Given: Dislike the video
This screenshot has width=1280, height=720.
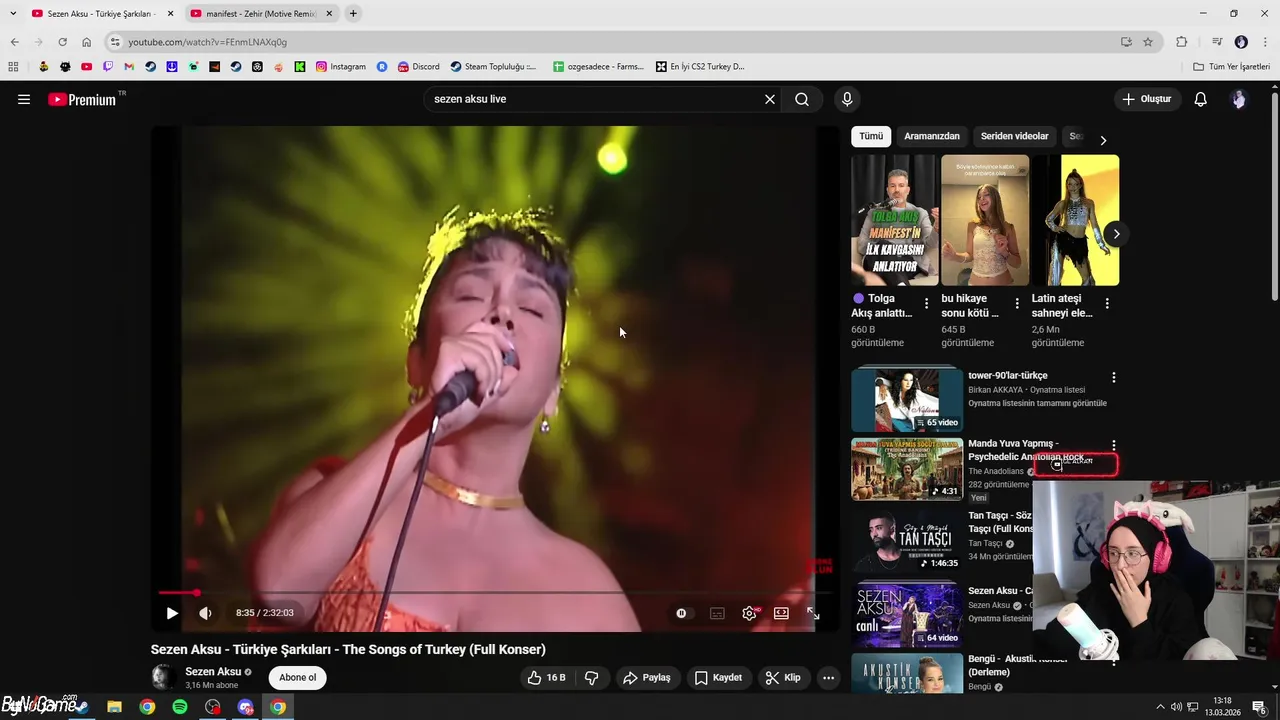Looking at the screenshot, I should point(591,677).
